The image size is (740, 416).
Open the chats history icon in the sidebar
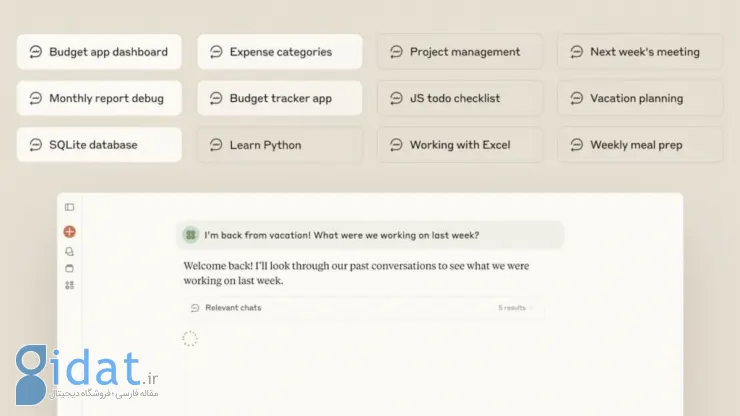[x=69, y=252]
